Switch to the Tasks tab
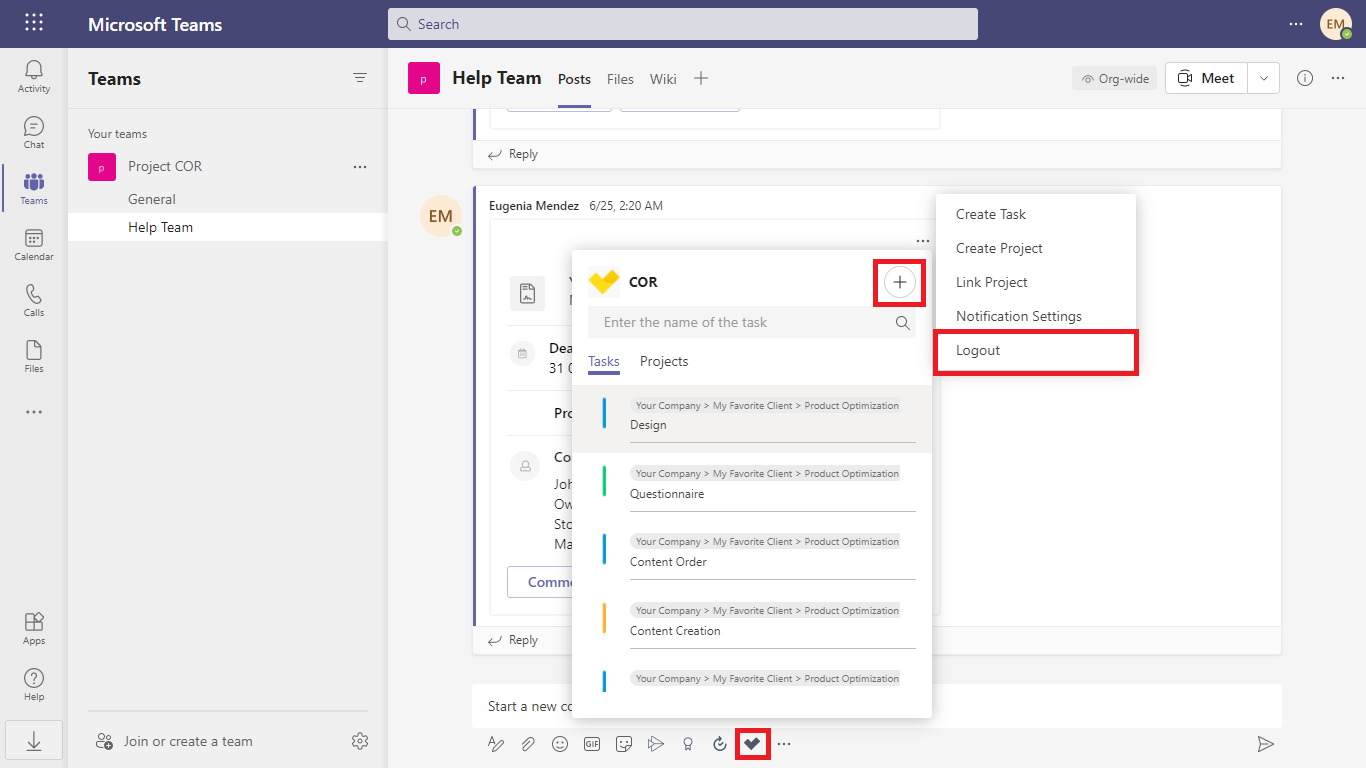1366x768 pixels. pyautogui.click(x=604, y=361)
